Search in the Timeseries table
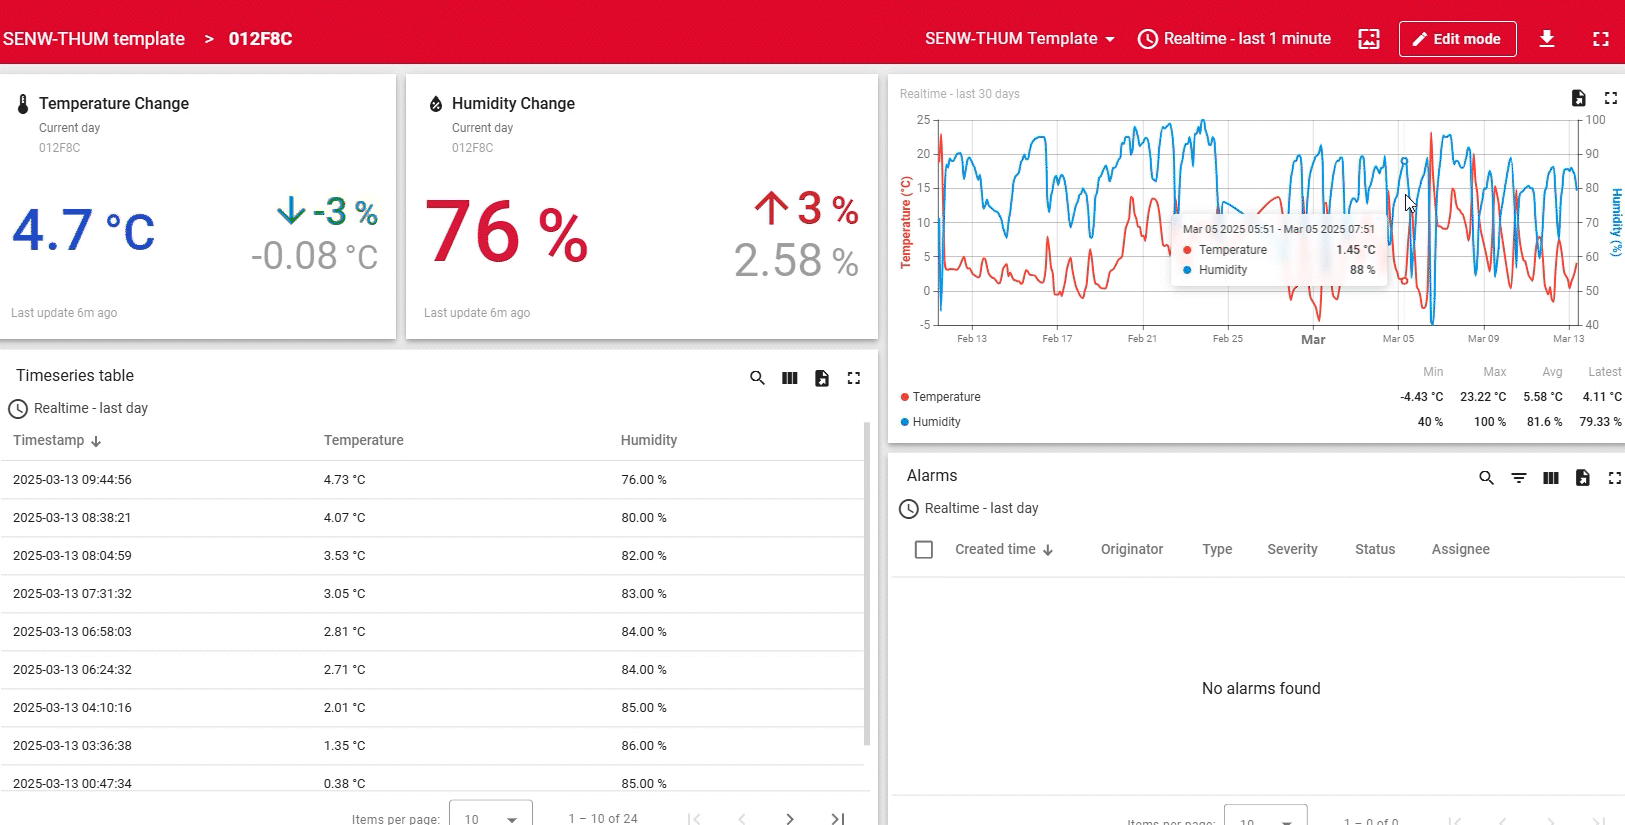The height and width of the screenshot is (825, 1625). (757, 378)
